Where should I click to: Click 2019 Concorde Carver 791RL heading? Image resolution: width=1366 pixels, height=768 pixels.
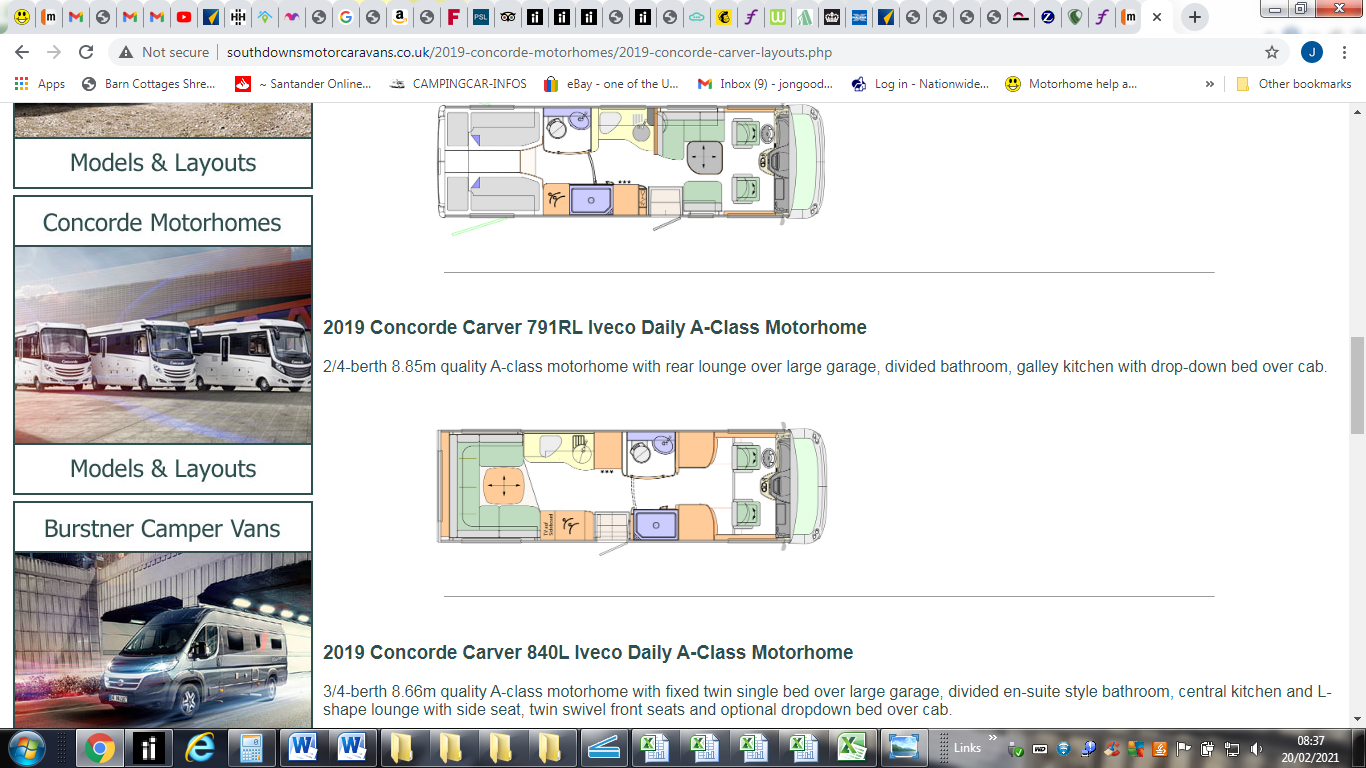pyautogui.click(x=595, y=327)
